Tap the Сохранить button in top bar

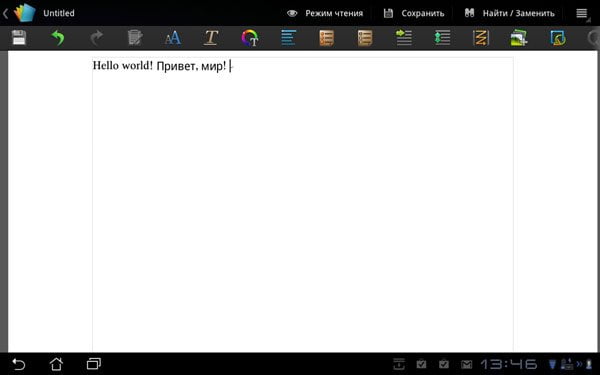pos(414,13)
